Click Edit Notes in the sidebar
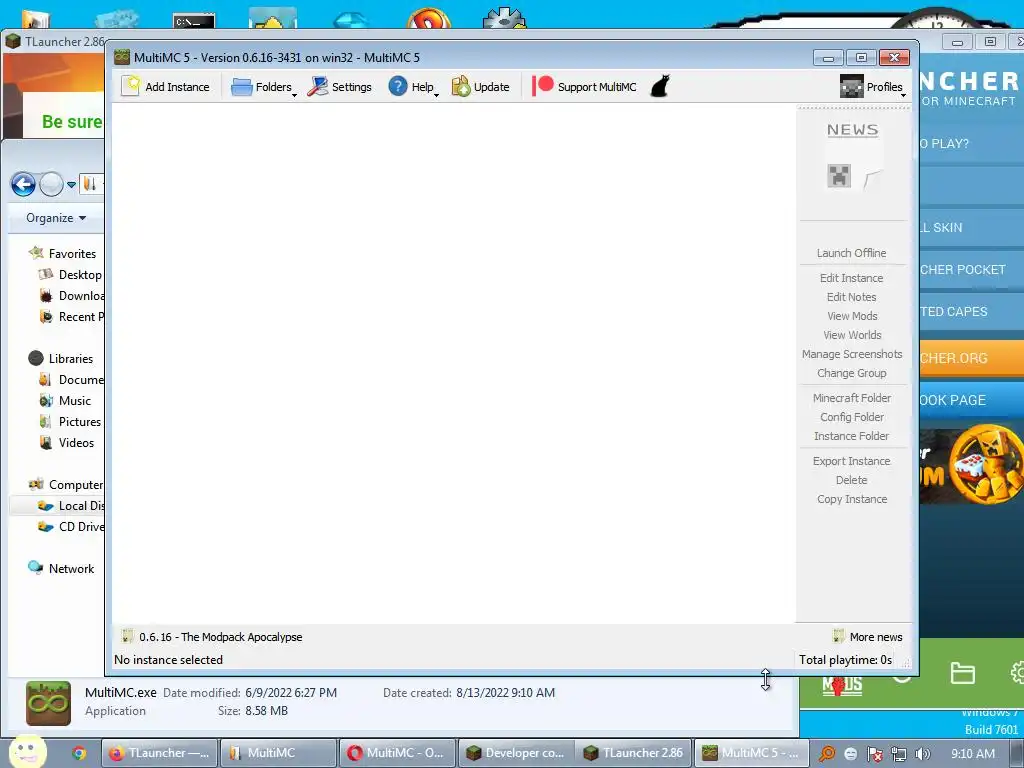 (x=851, y=296)
